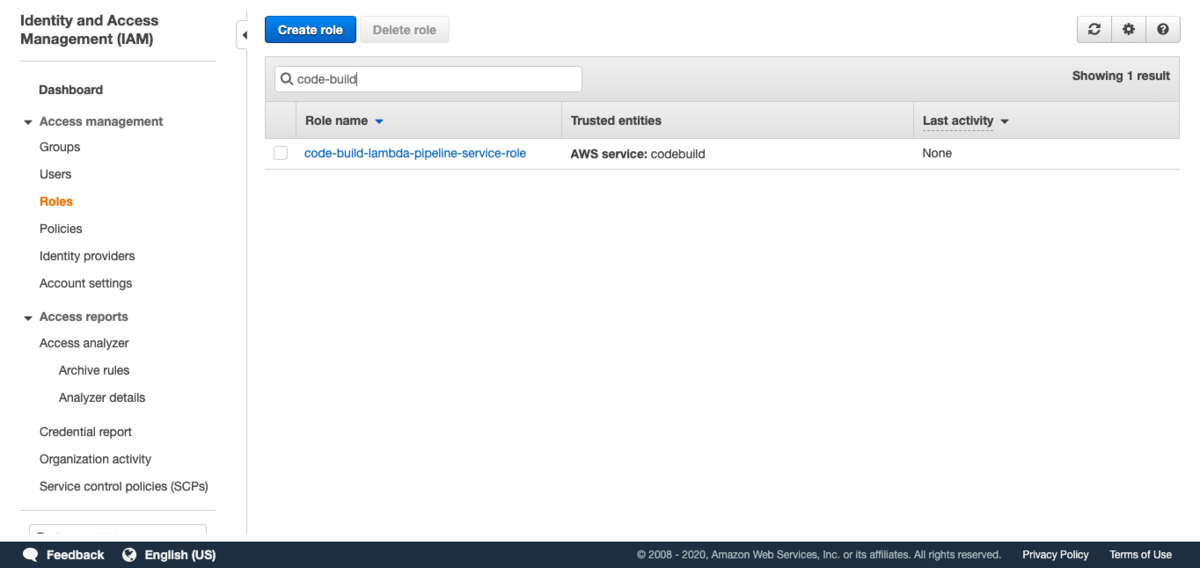
Task: Open Archive rules page
Action: pos(94,370)
